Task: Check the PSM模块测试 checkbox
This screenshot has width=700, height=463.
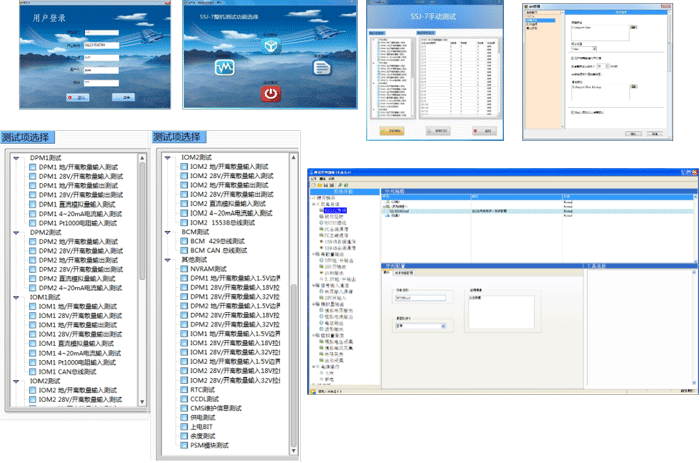Action: 184,443
